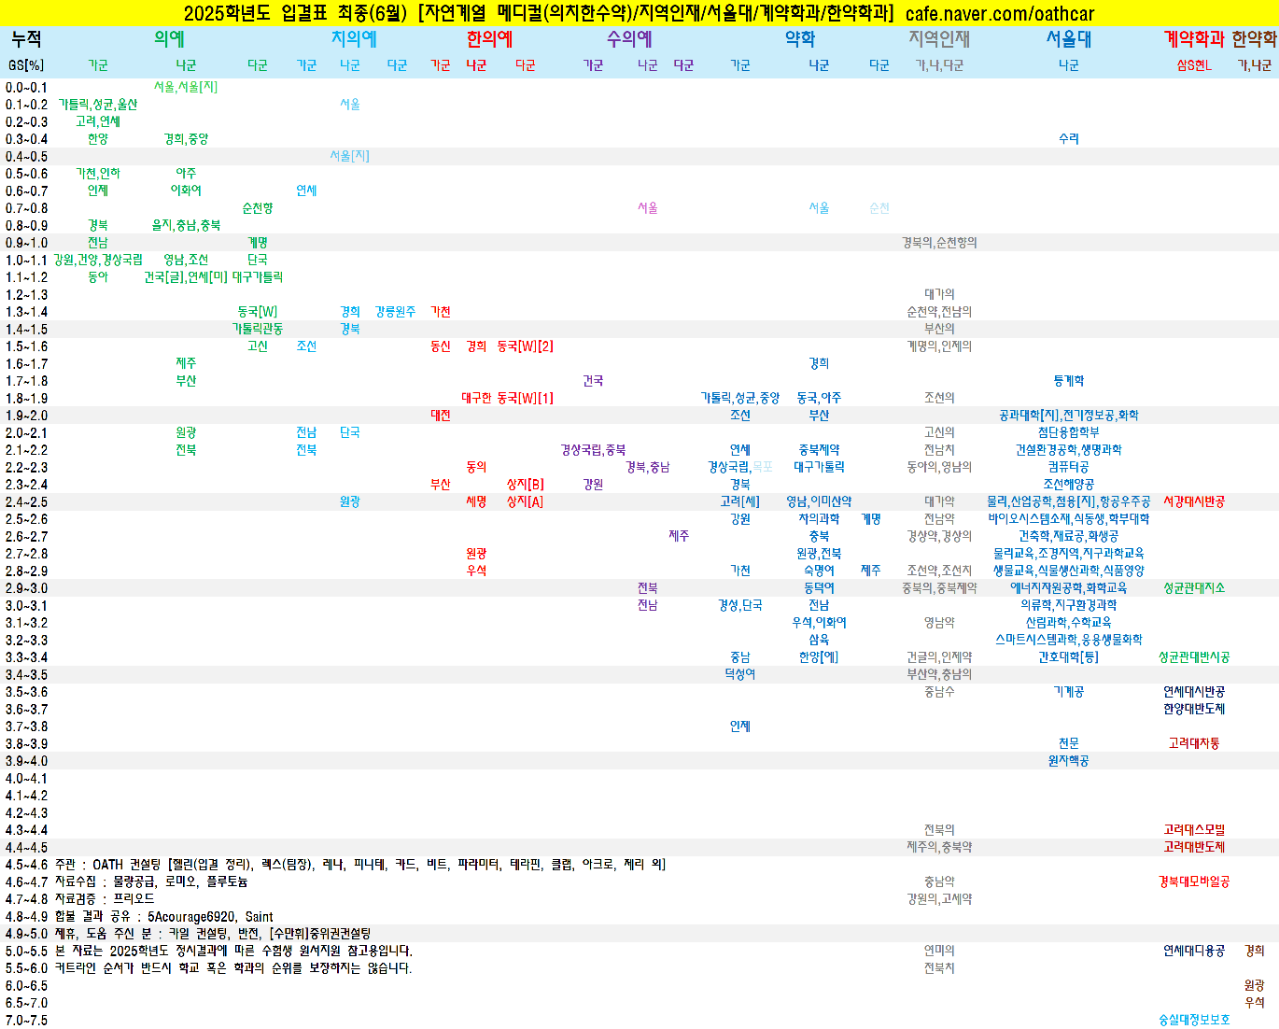Select the 건국[글],연세[미] cell

coord(186,277)
